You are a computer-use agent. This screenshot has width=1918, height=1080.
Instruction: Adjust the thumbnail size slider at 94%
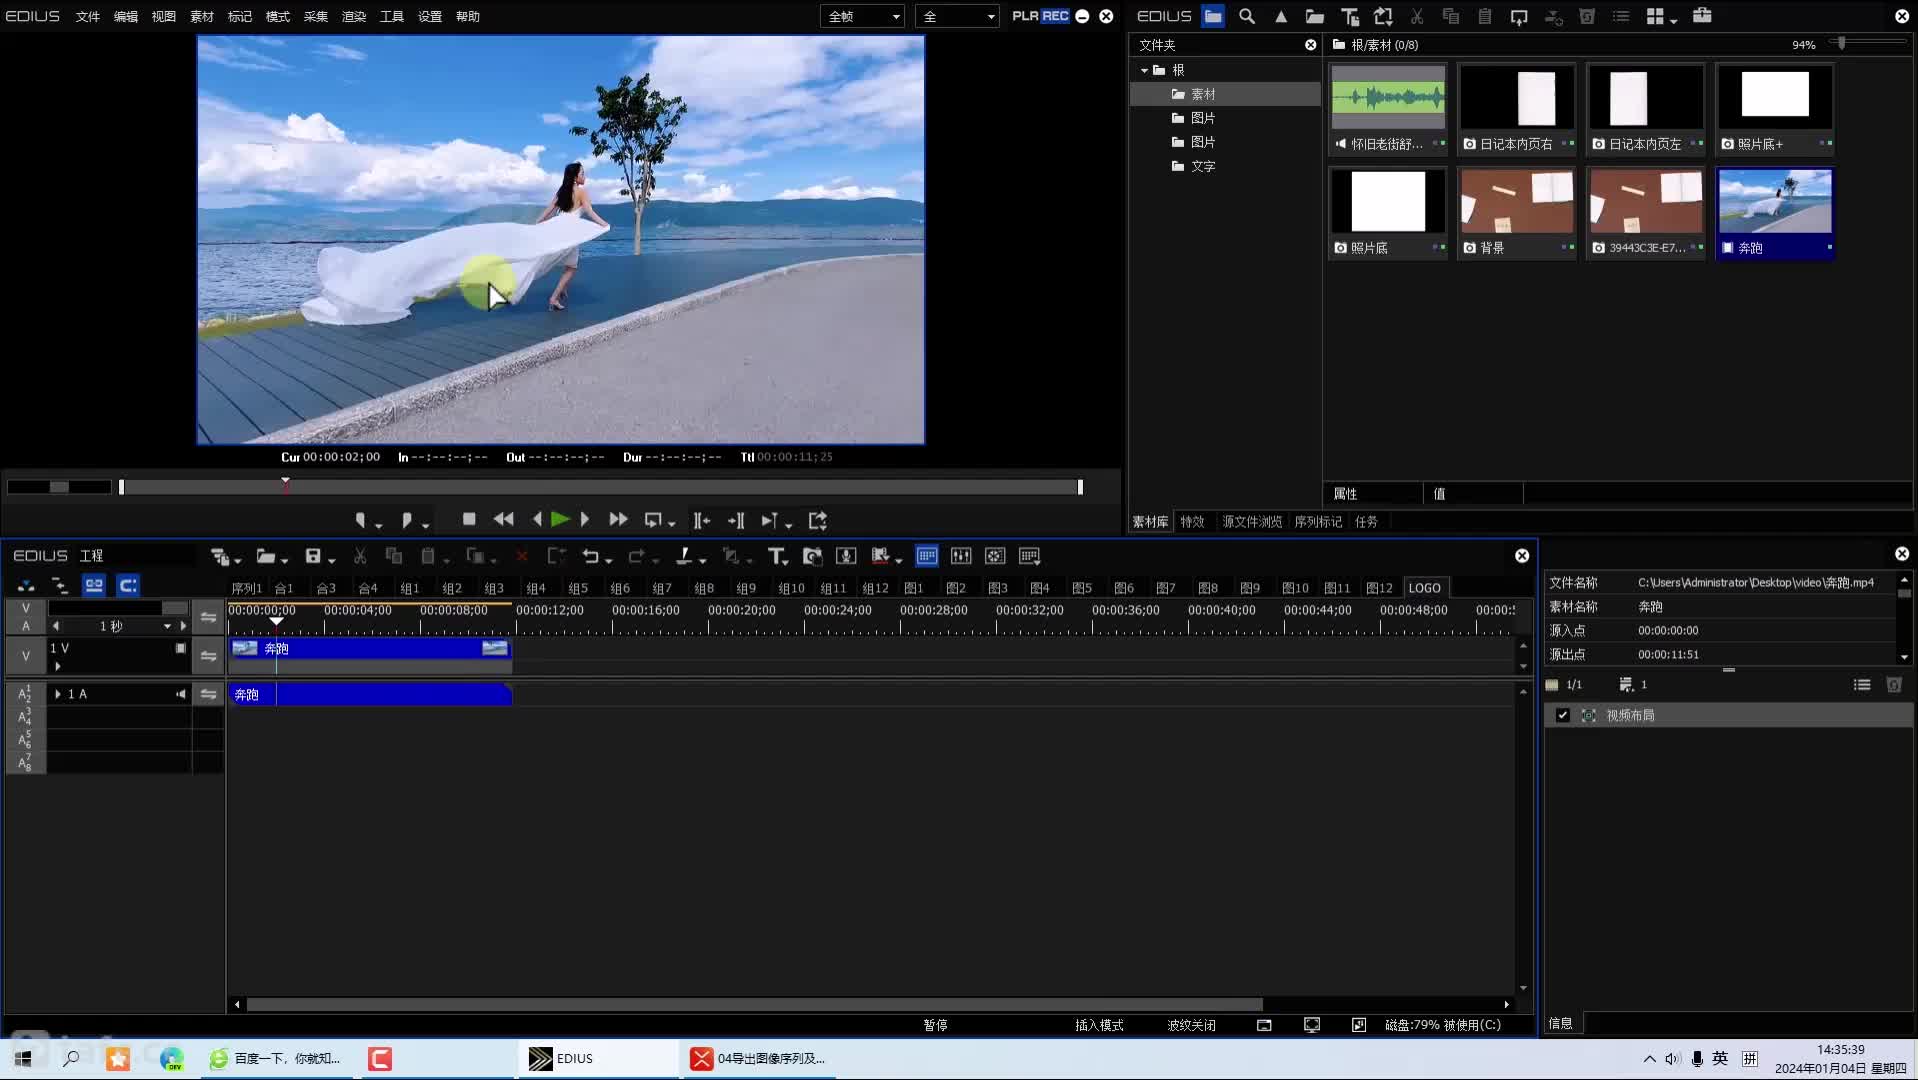click(x=1842, y=43)
